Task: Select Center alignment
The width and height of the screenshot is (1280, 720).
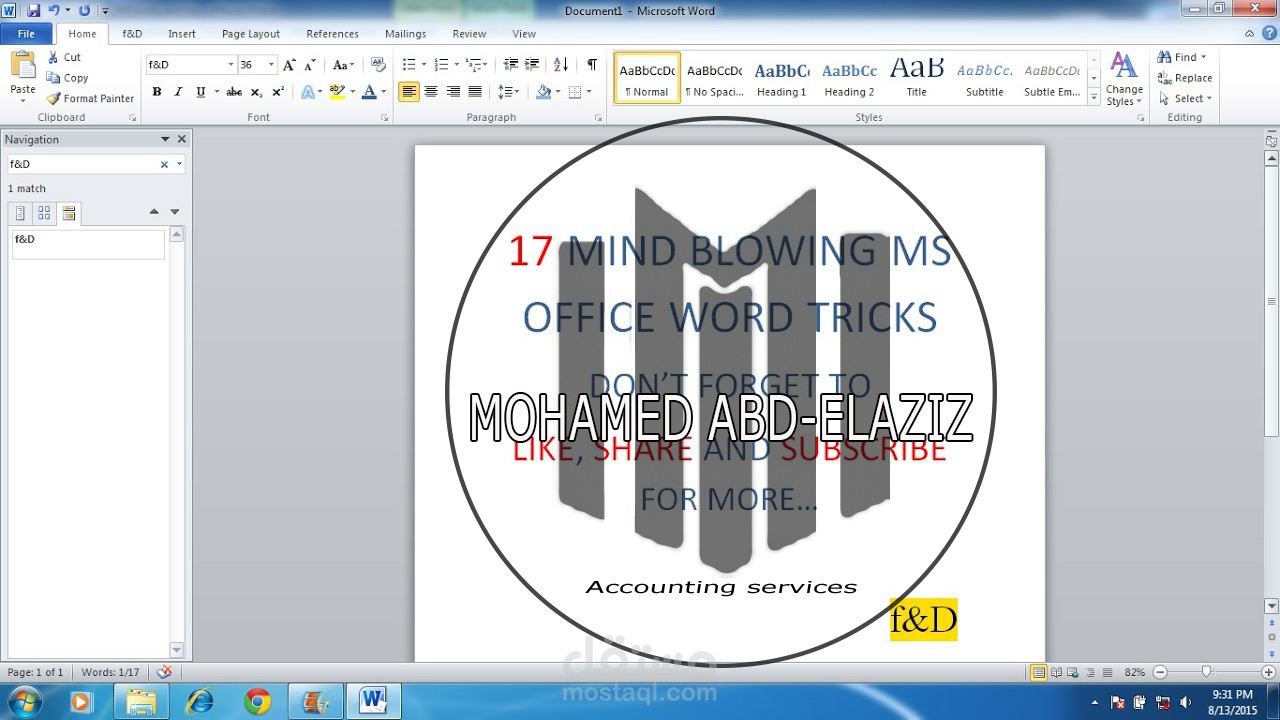Action: (x=431, y=92)
